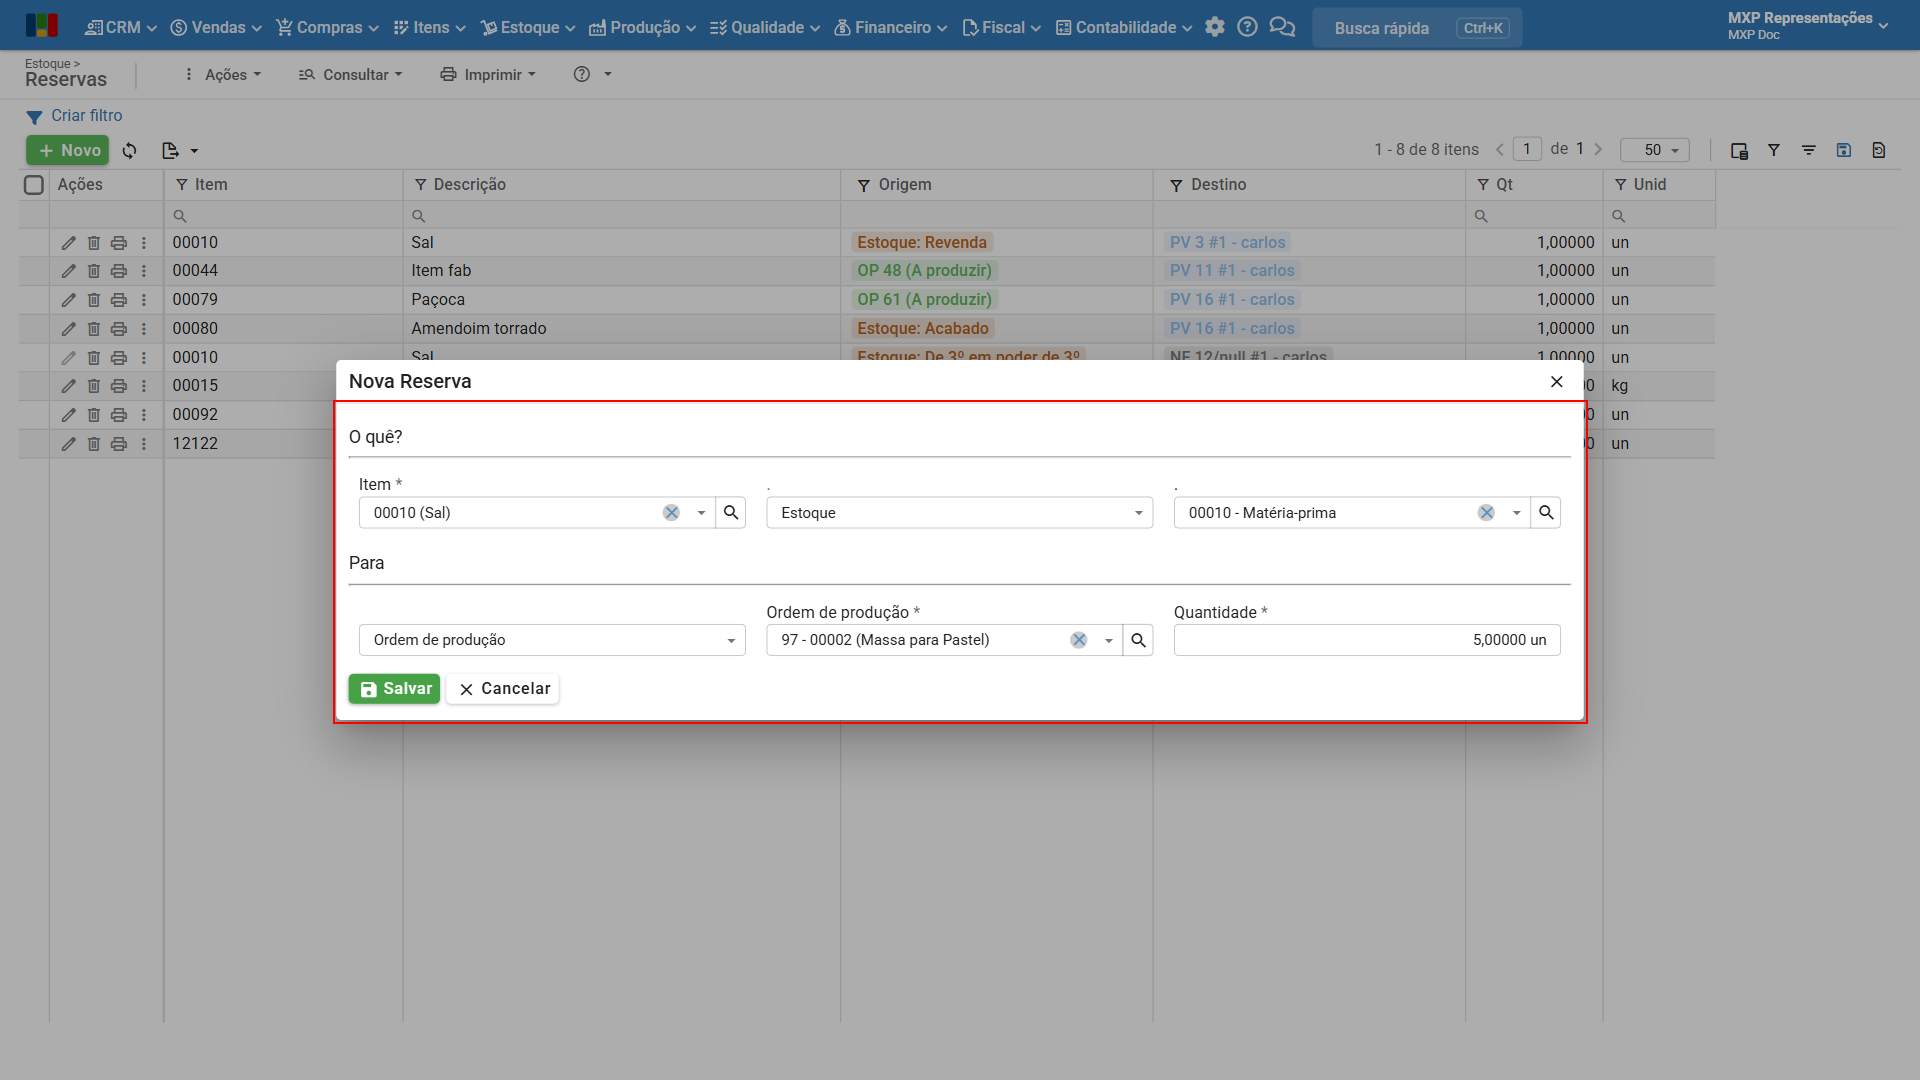Open the chat messages icon
1920x1080 pixels.
click(x=1282, y=27)
